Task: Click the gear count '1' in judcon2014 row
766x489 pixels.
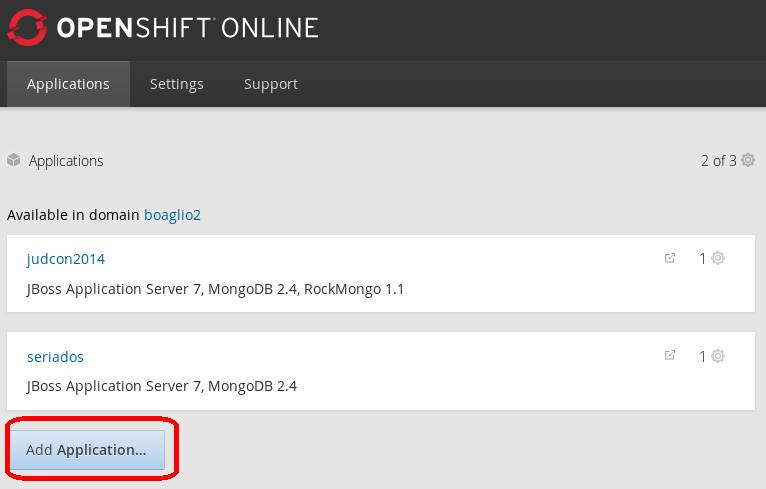Action: pos(703,259)
